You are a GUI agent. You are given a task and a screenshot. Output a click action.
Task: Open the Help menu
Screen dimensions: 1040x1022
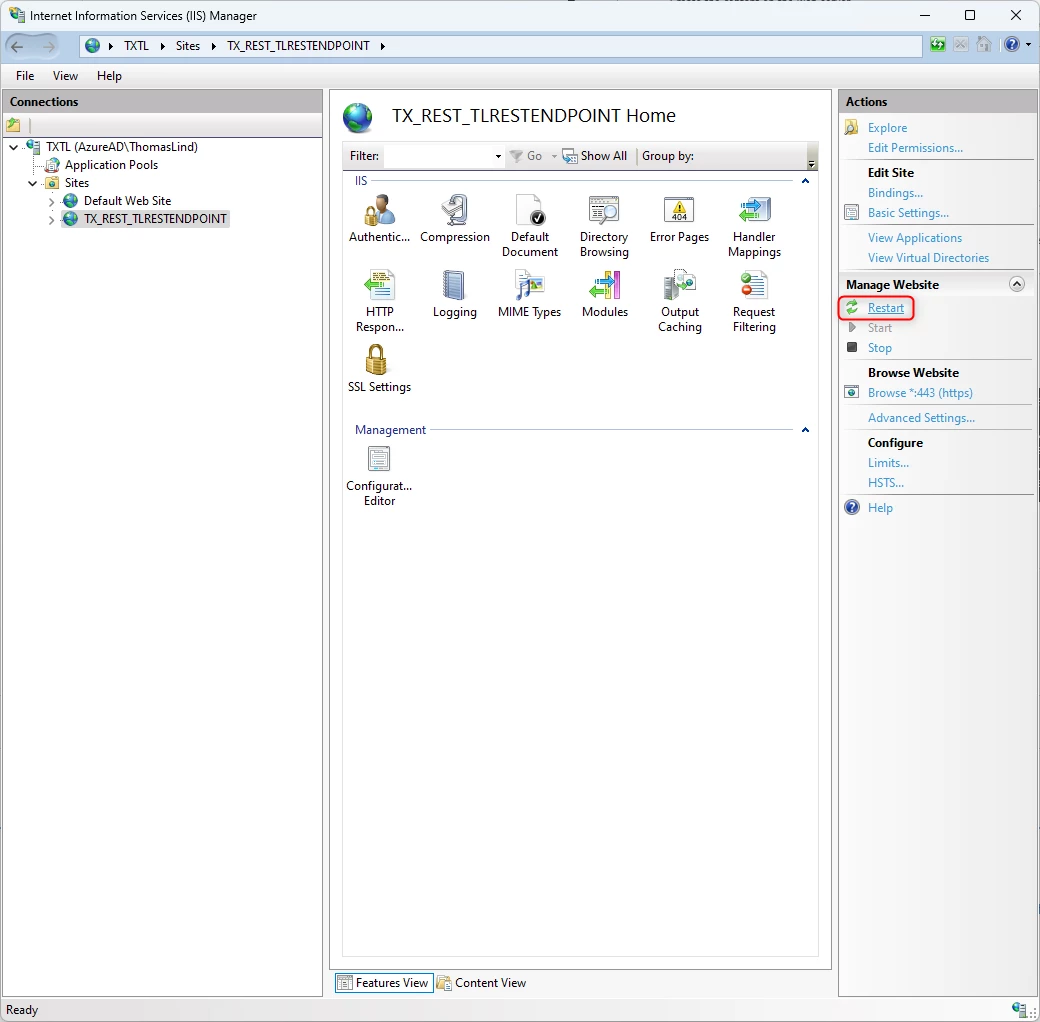(x=109, y=76)
